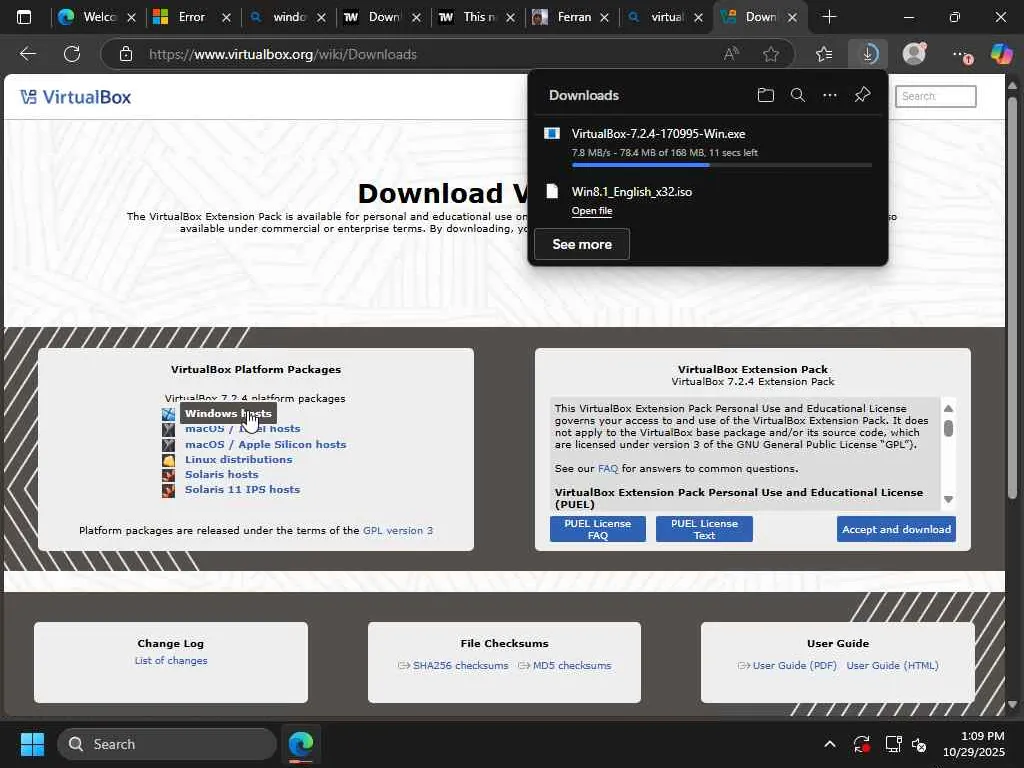
Task: Search downloads with magnifier icon
Action: pyautogui.click(x=797, y=95)
